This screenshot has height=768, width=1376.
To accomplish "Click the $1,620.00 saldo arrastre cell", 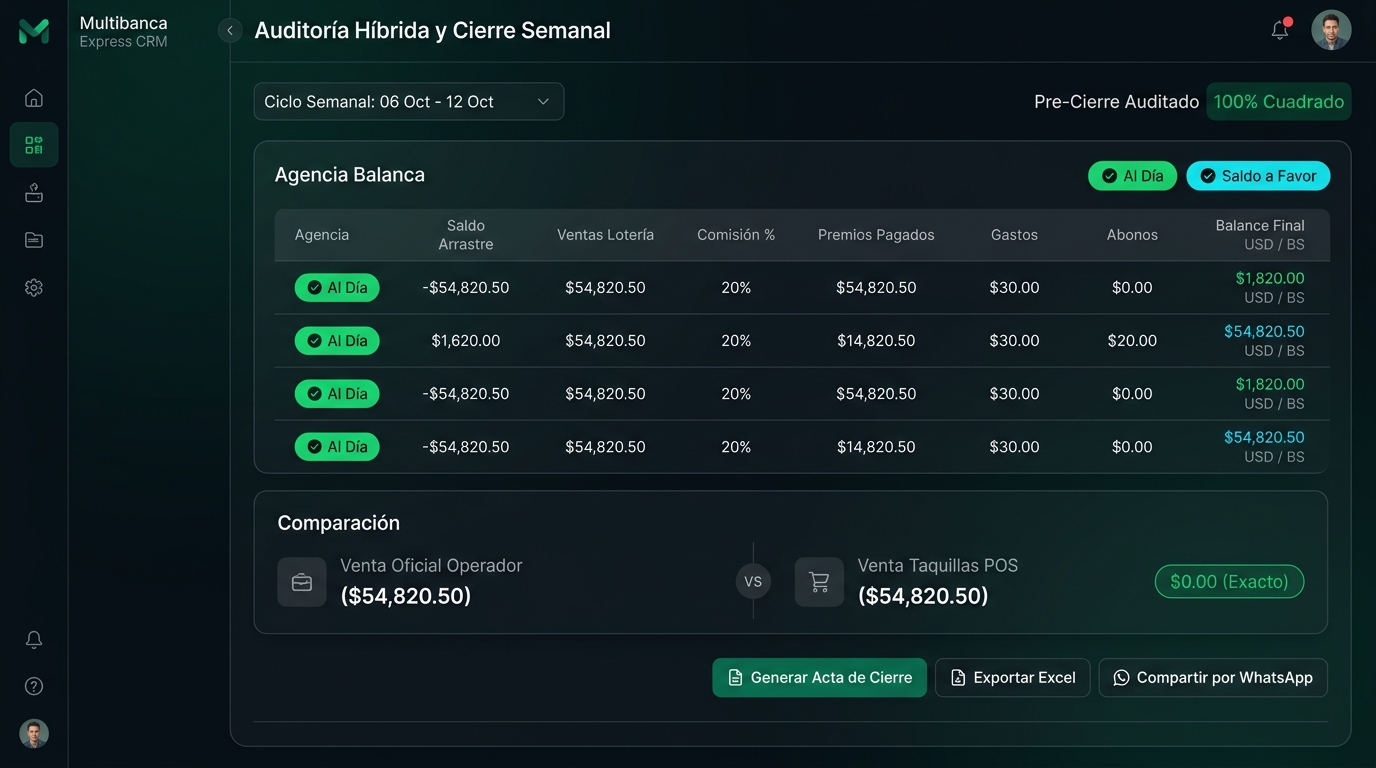I will click(466, 341).
